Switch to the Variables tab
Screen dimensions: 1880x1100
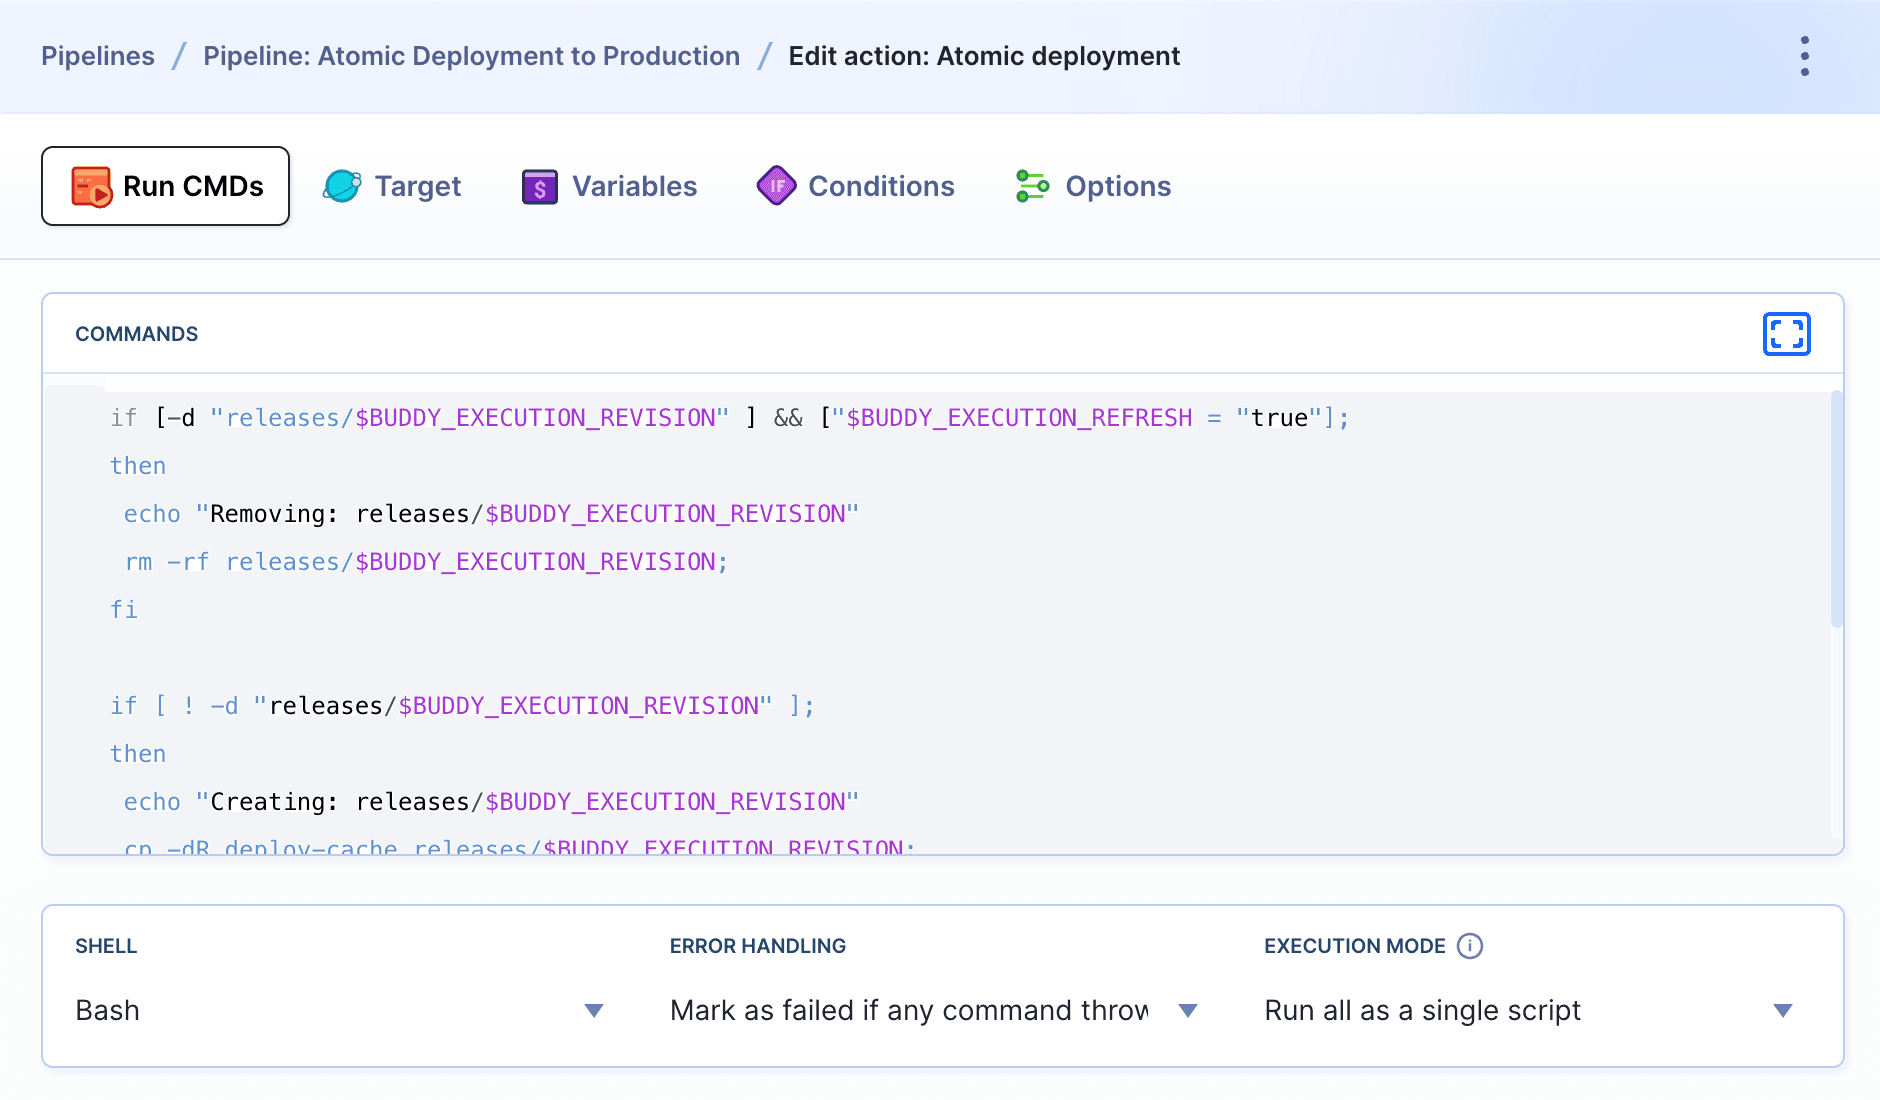(634, 186)
